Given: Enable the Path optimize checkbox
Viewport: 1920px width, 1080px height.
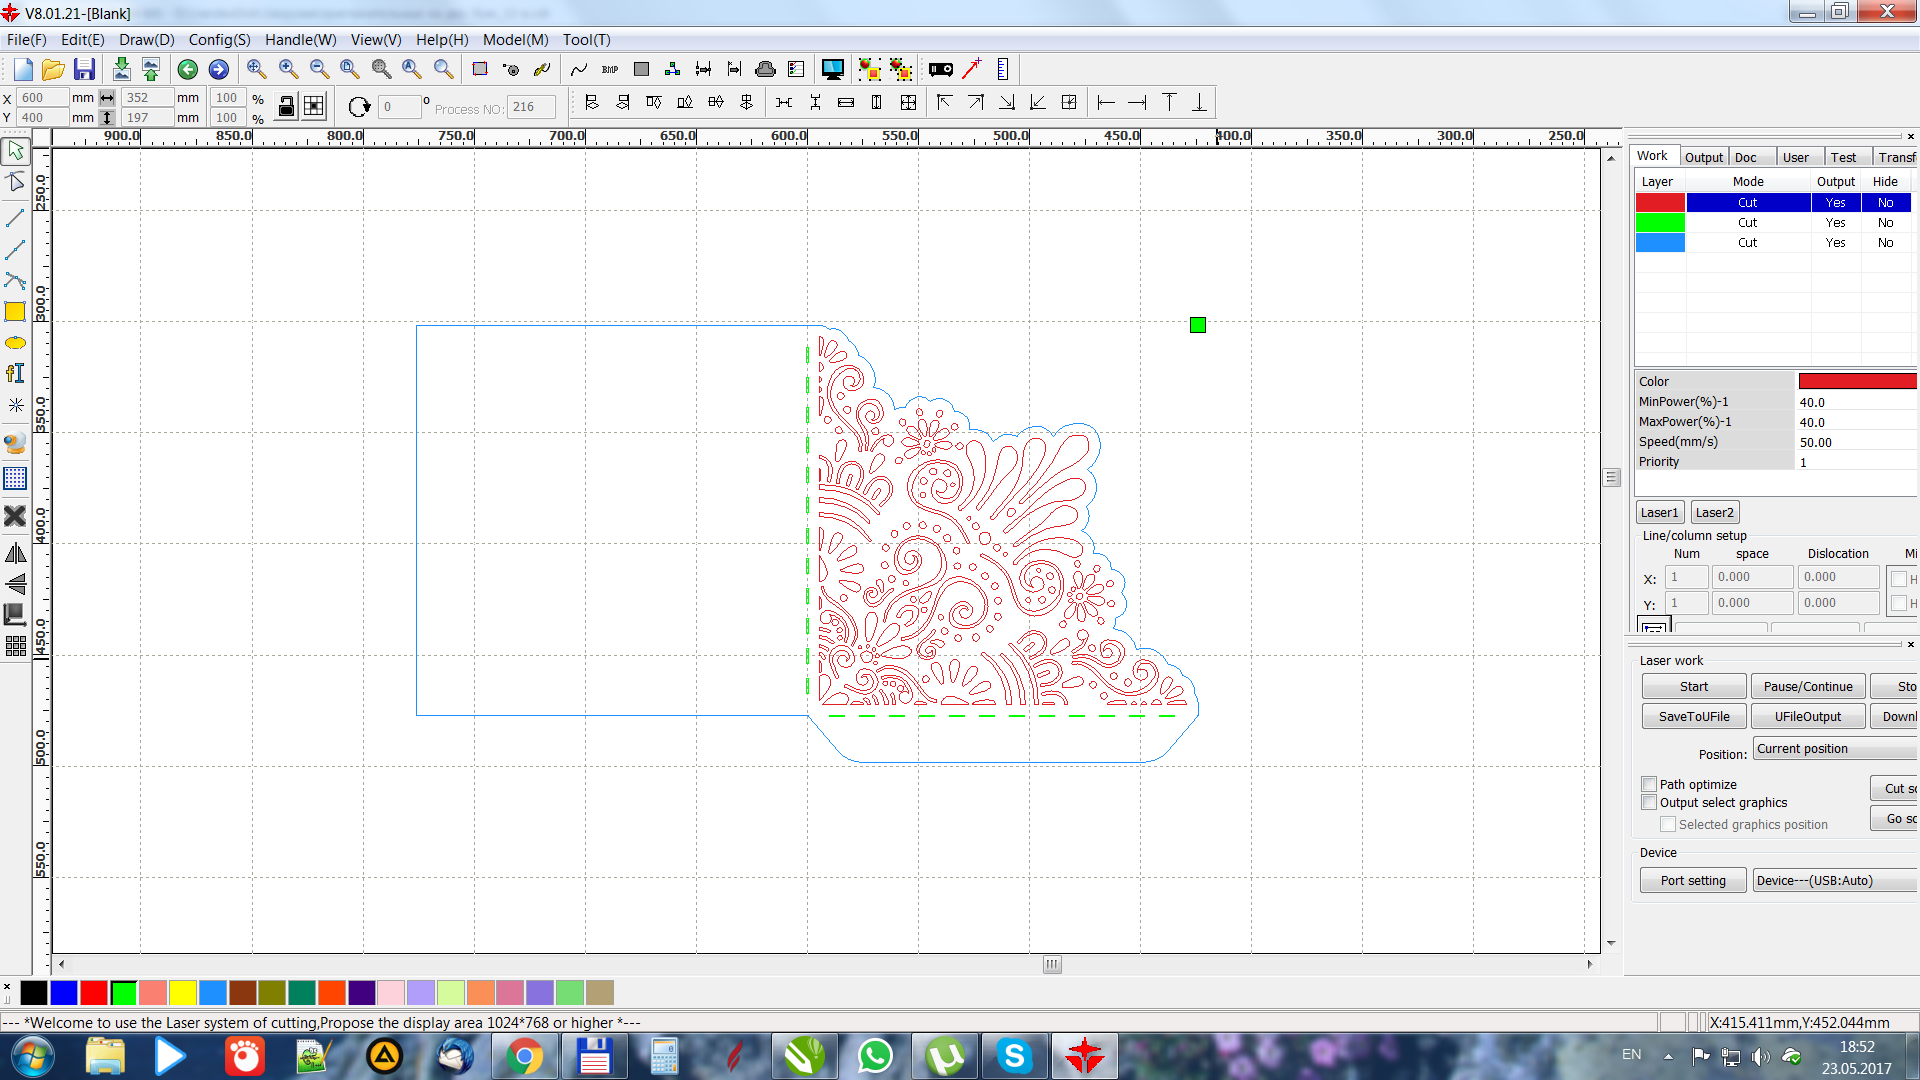Looking at the screenshot, I should (1649, 784).
